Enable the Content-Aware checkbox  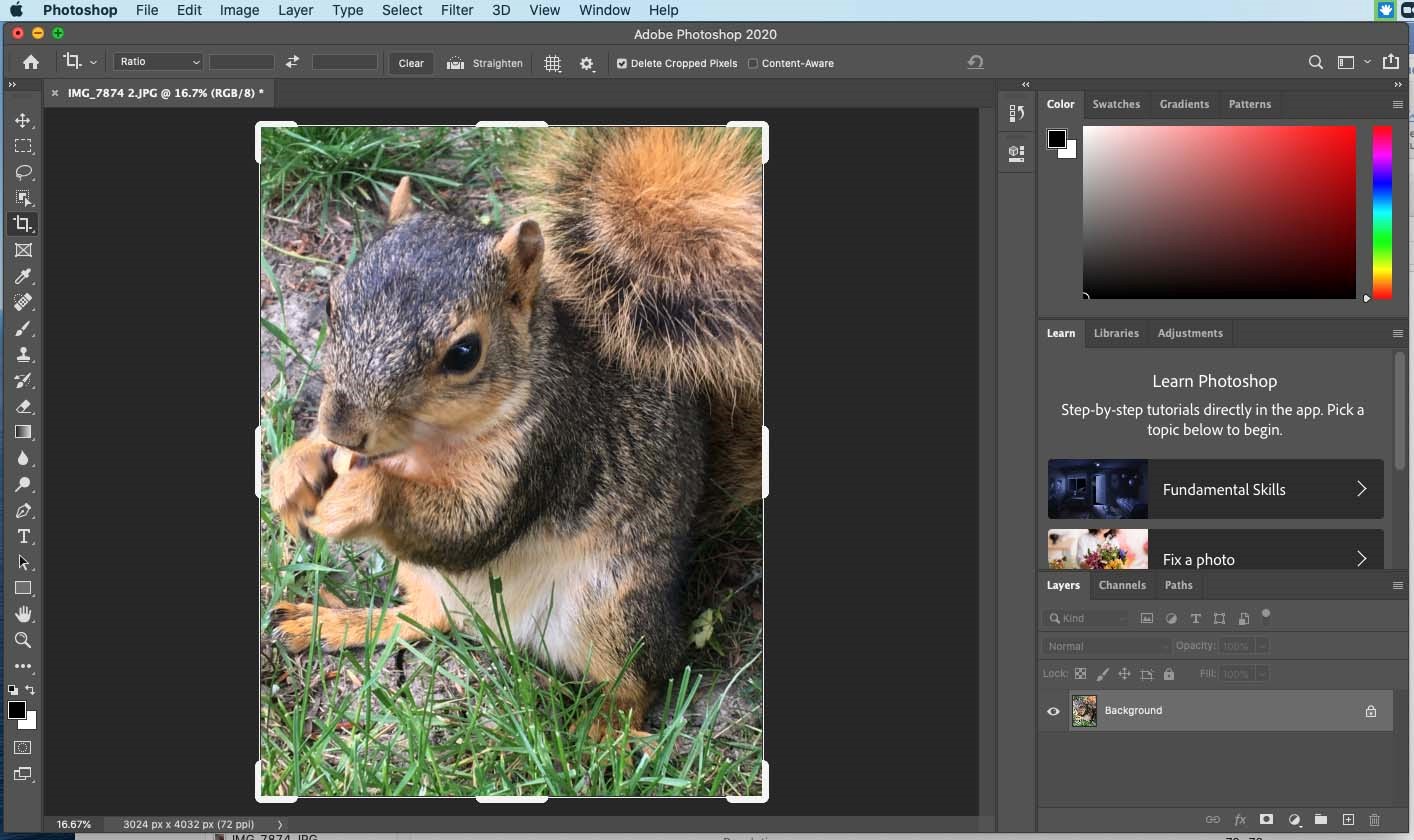tap(753, 63)
